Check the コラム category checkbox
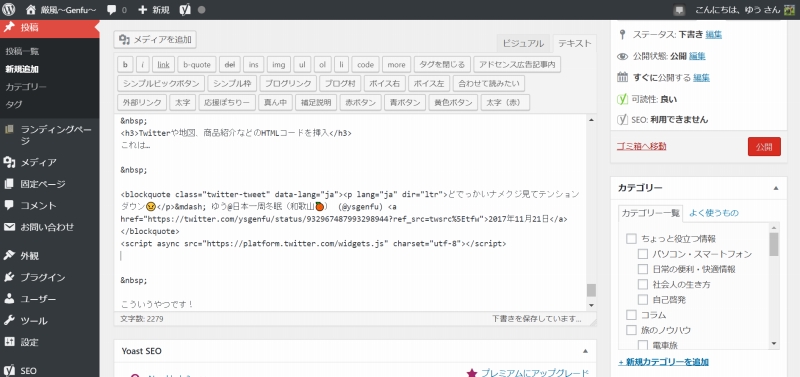The image size is (800, 377). coord(631,315)
